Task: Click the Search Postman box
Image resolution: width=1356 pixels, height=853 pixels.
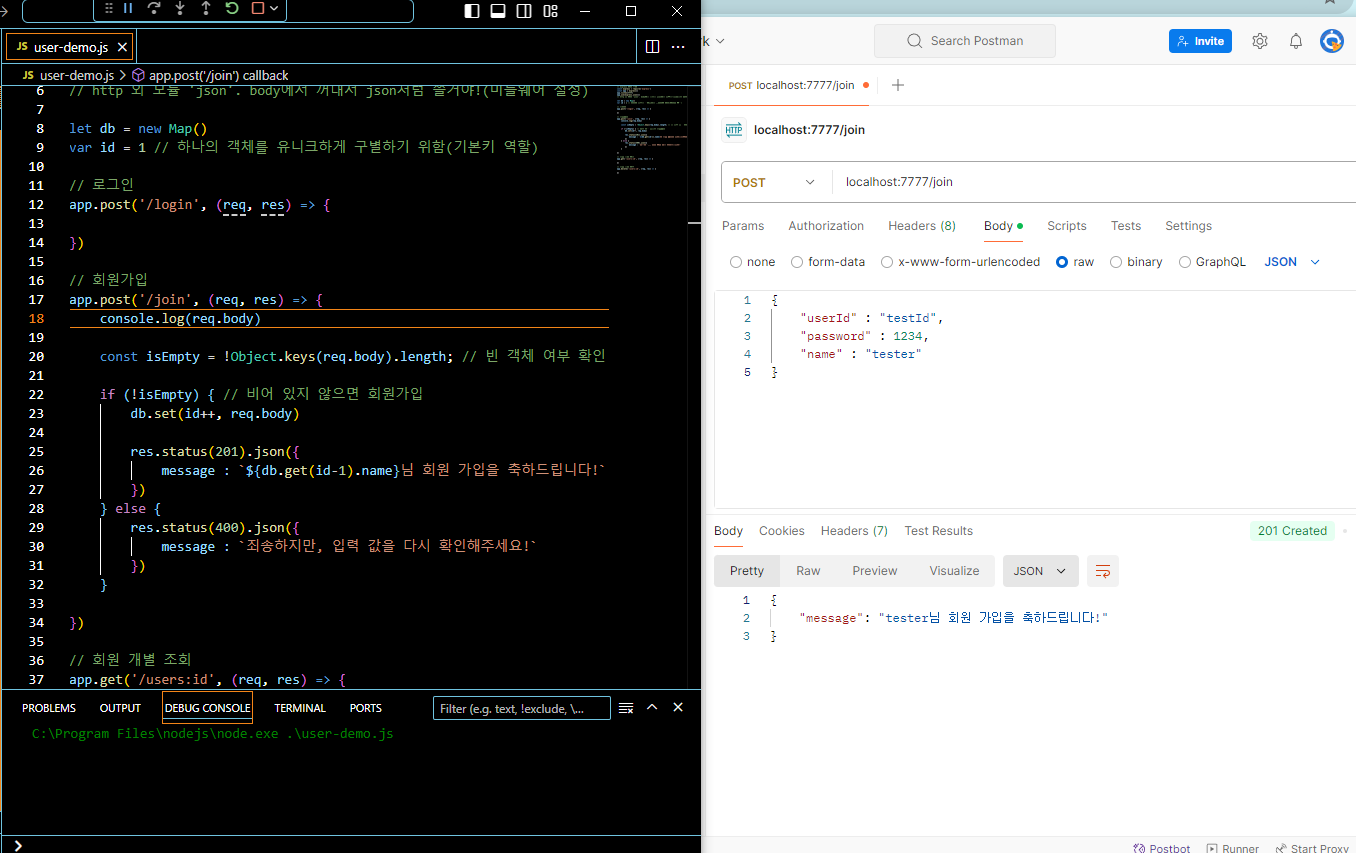Action: tap(964, 41)
